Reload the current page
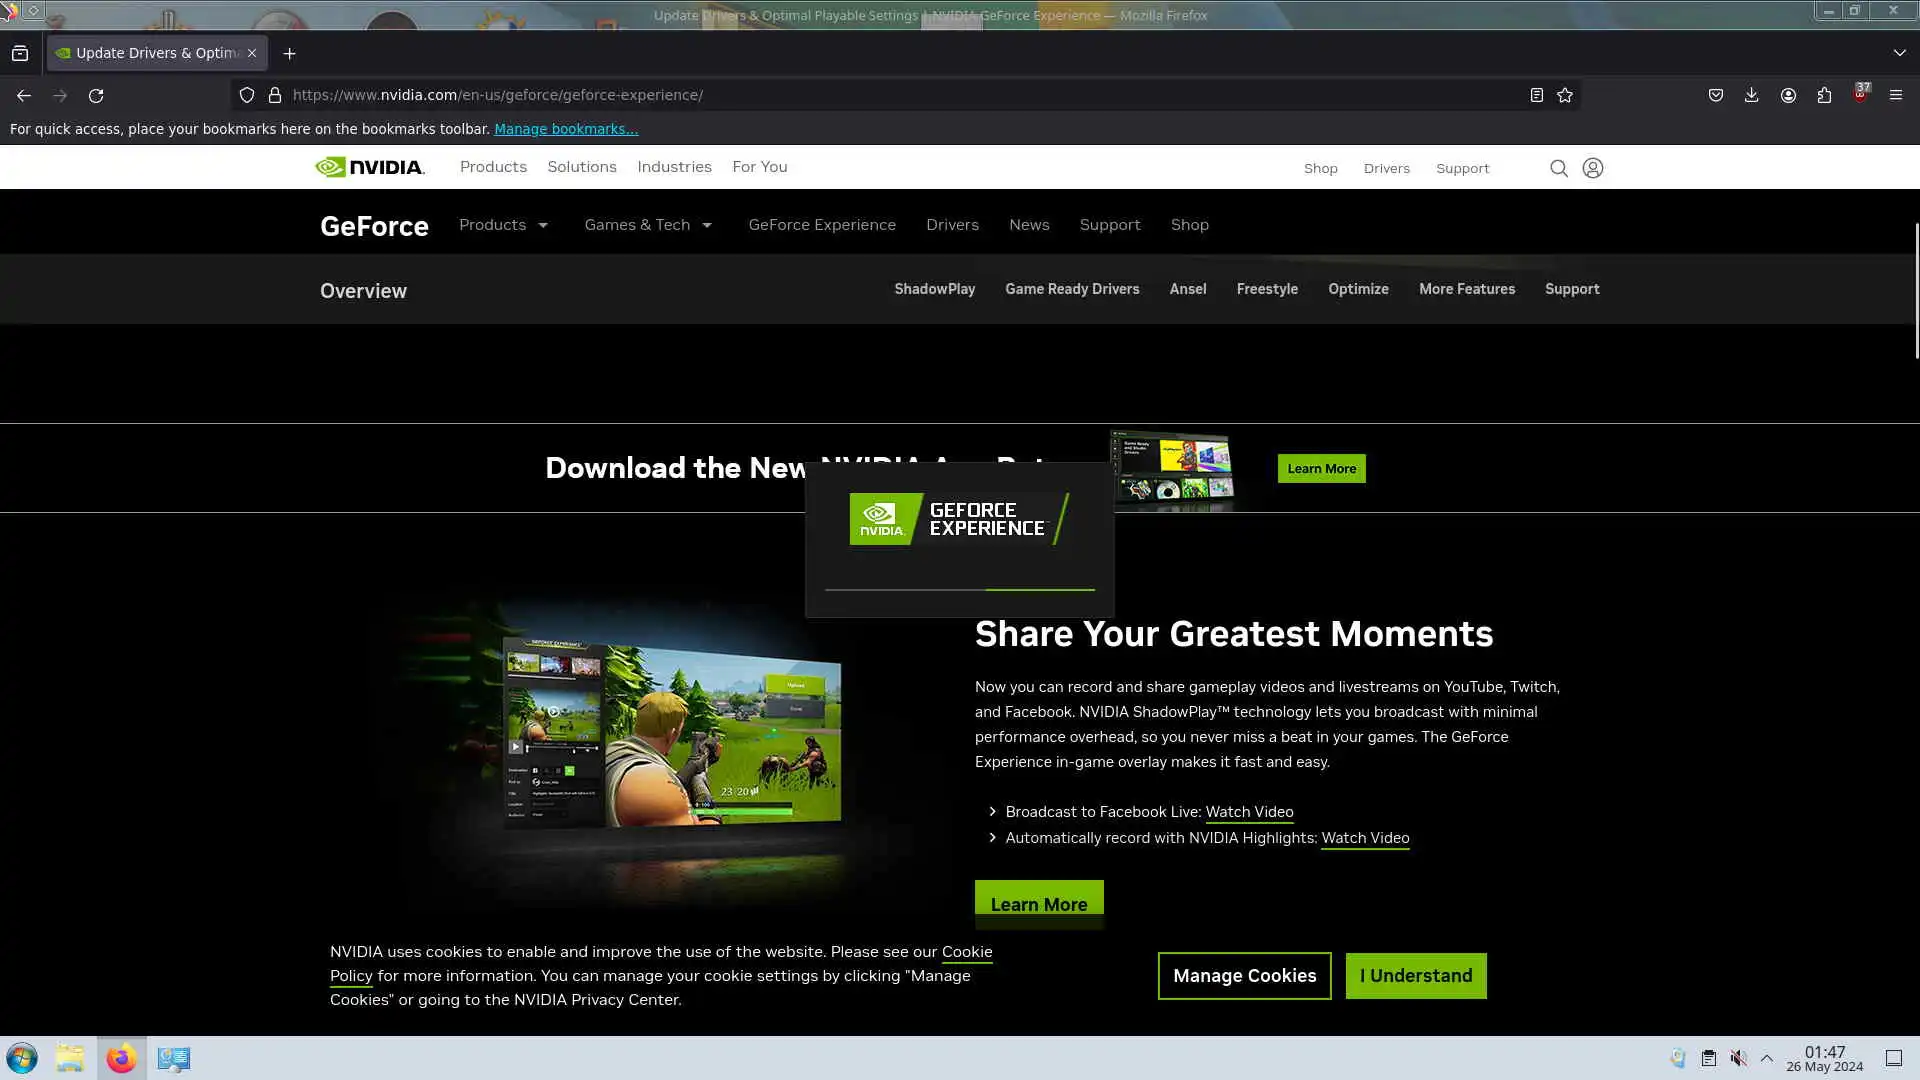This screenshot has width=1920, height=1080. 96,95
